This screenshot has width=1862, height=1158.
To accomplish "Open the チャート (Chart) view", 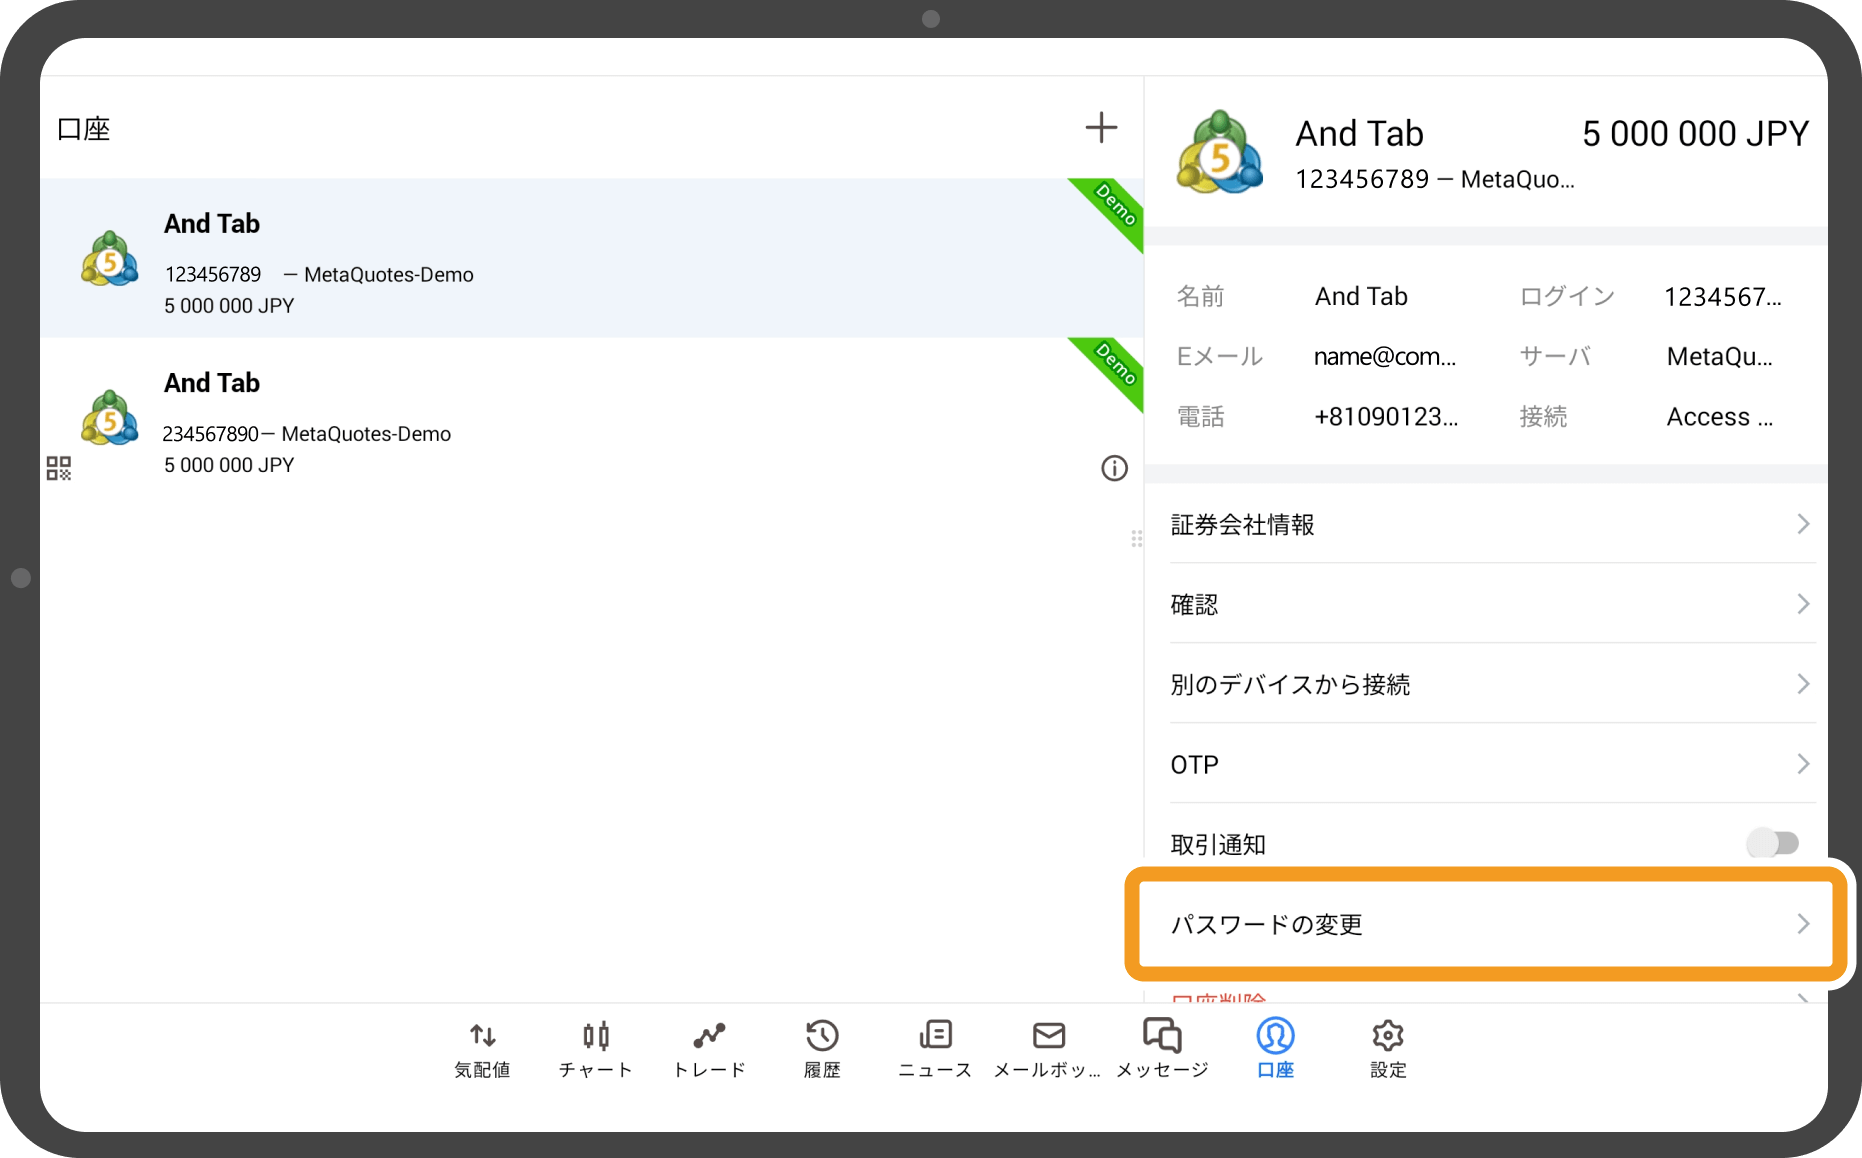I will pyautogui.click(x=595, y=1047).
